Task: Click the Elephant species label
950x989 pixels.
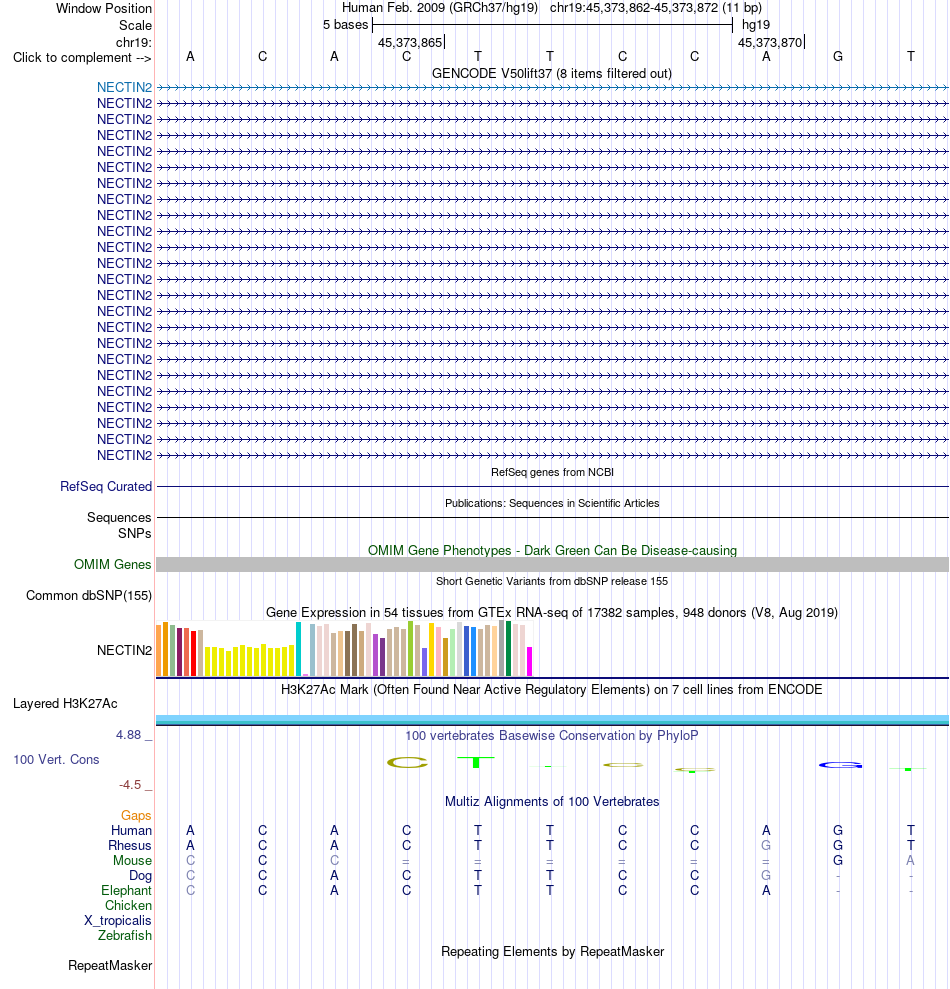Action: (x=126, y=891)
